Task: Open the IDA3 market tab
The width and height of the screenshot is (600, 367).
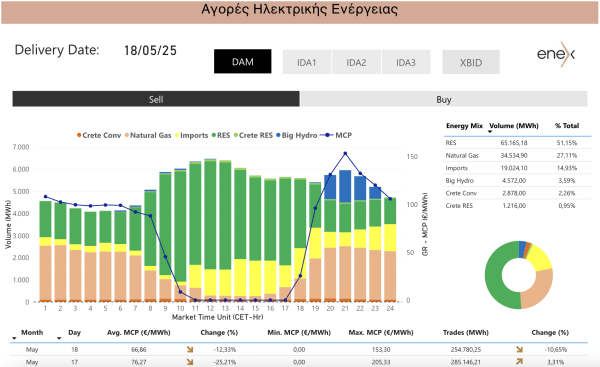Action: point(406,62)
